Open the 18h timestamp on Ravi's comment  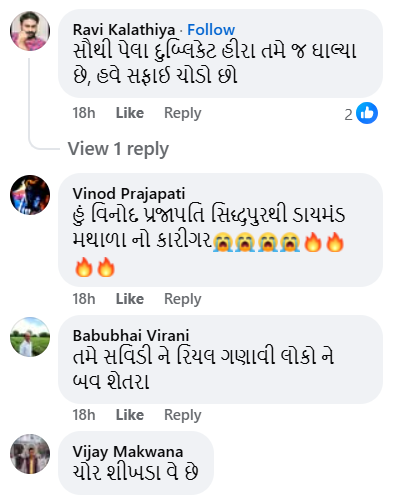84,113
